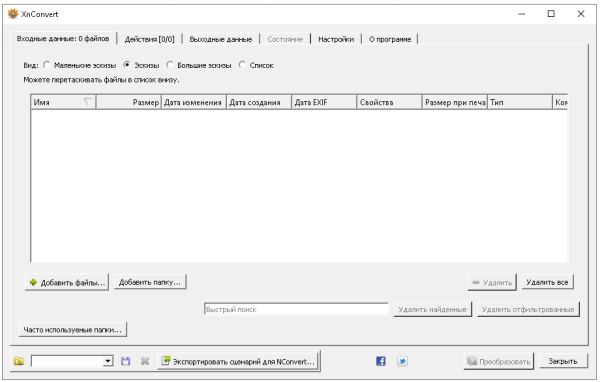Image resolution: width=600 pixels, height=382 pixels.
Task: Go to the Выходные данные tab
Action: [221, 39]
